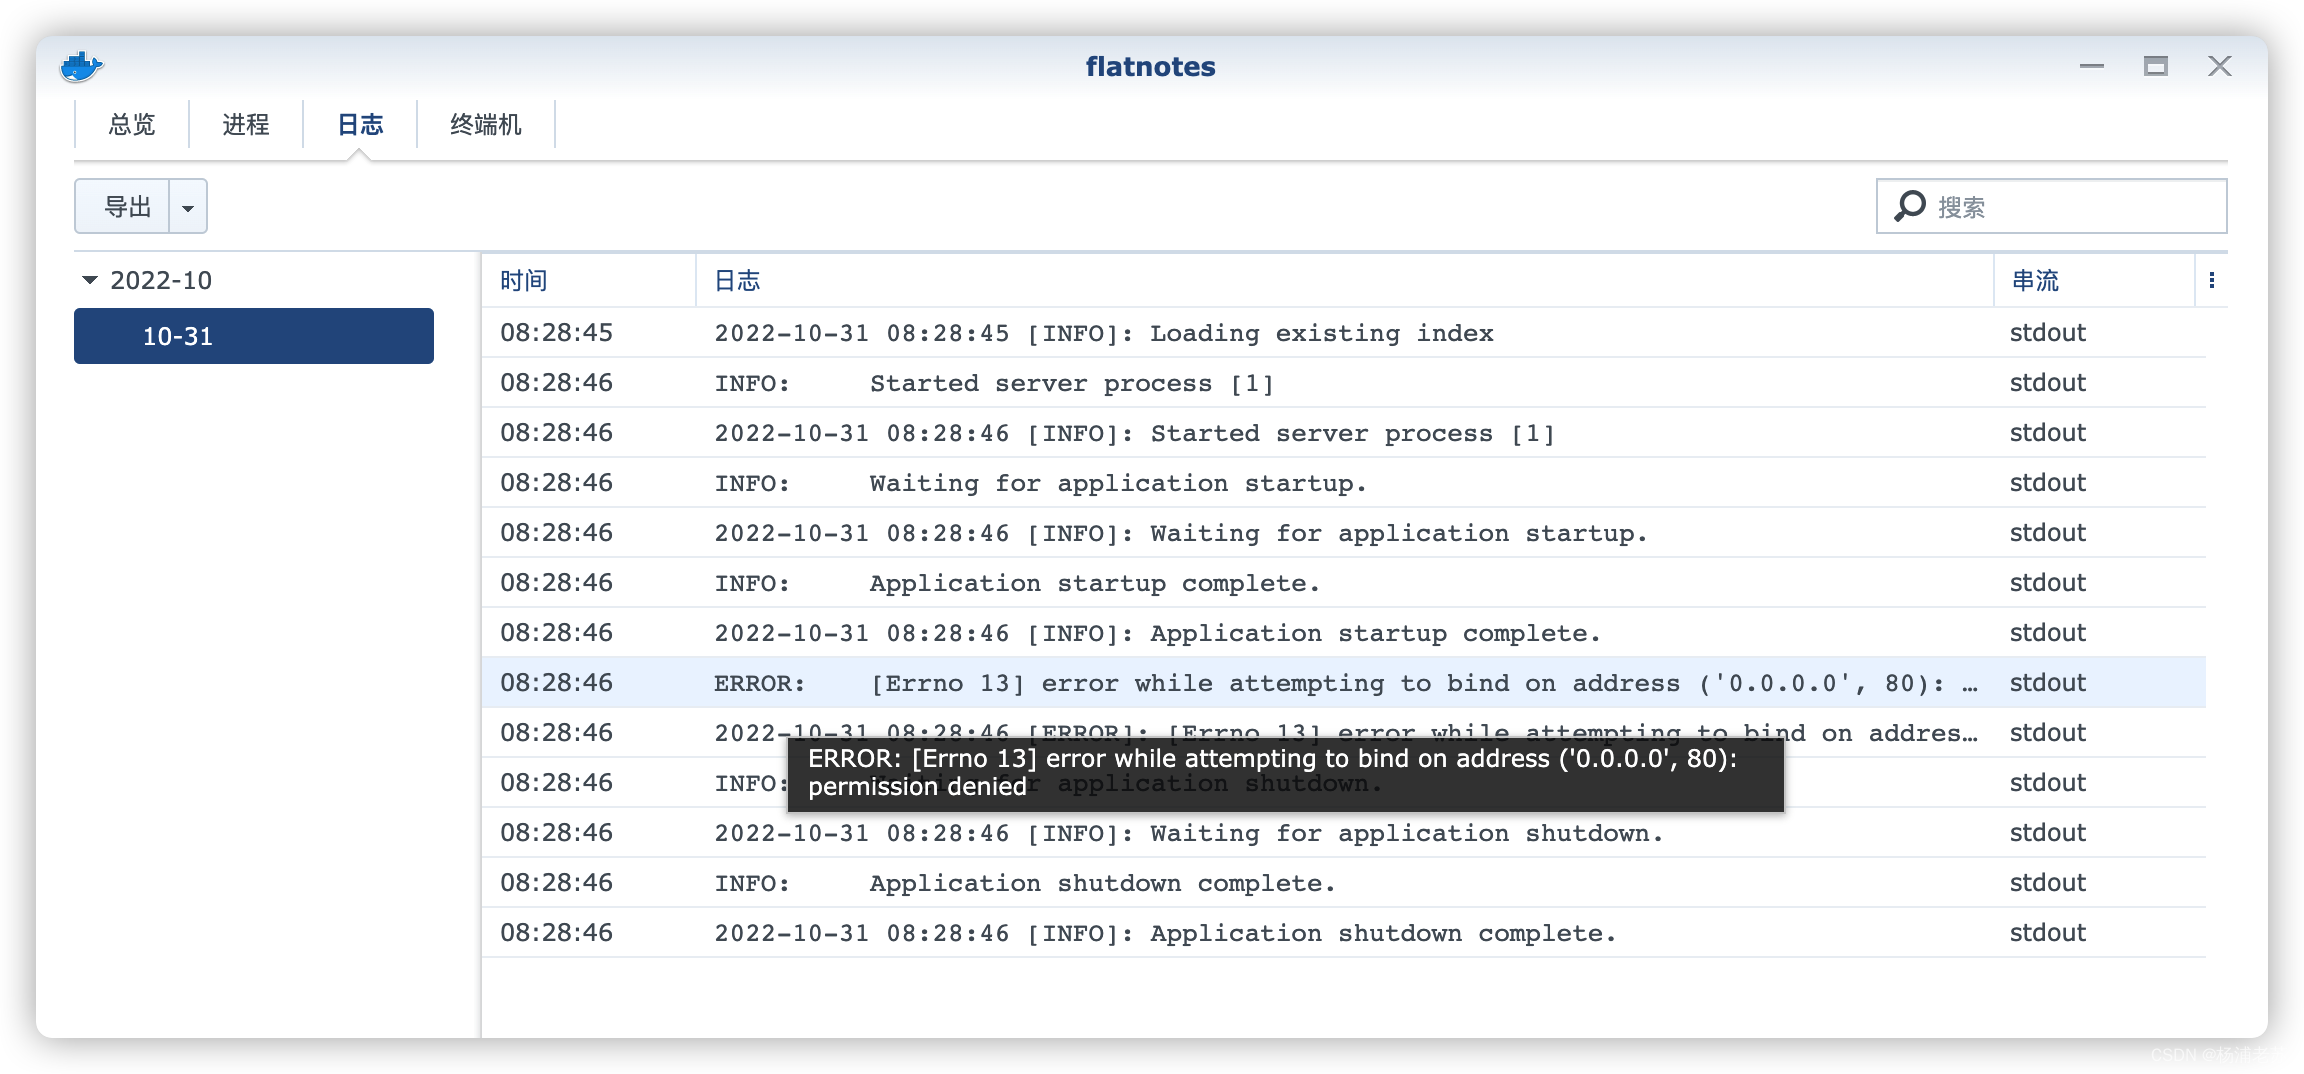The width and height of the screenshot is (2304, 1074).
Task: Click the Docker whale icon
Action: 81,67
